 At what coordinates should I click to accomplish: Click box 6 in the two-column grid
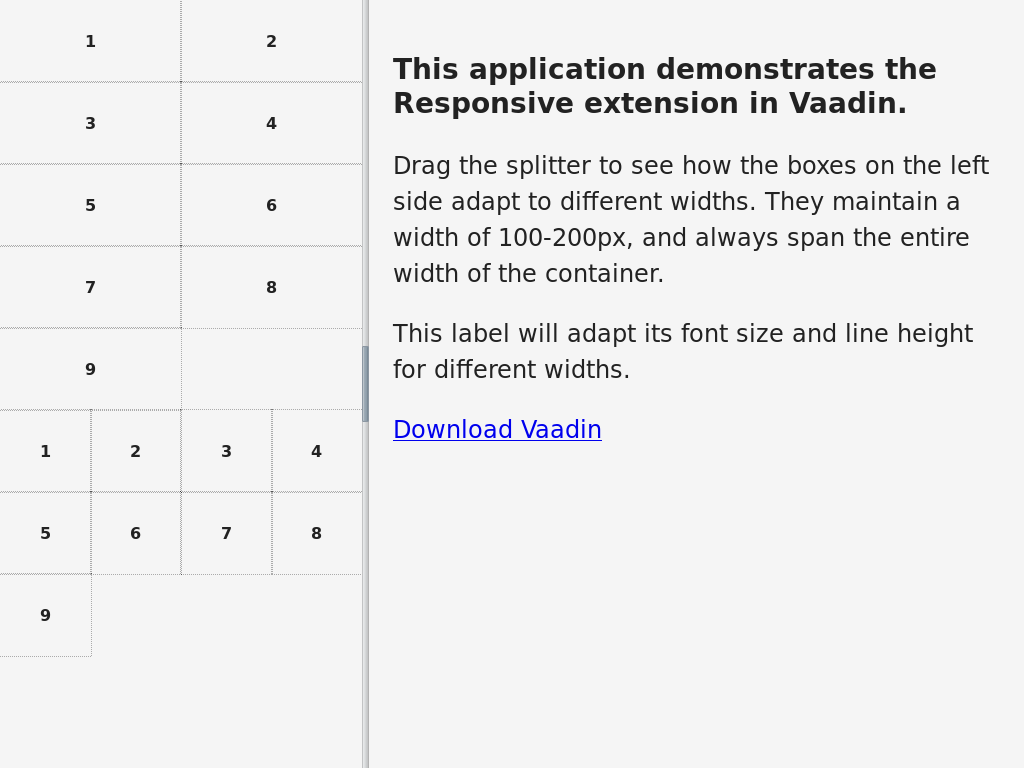(x=272, y=205)
